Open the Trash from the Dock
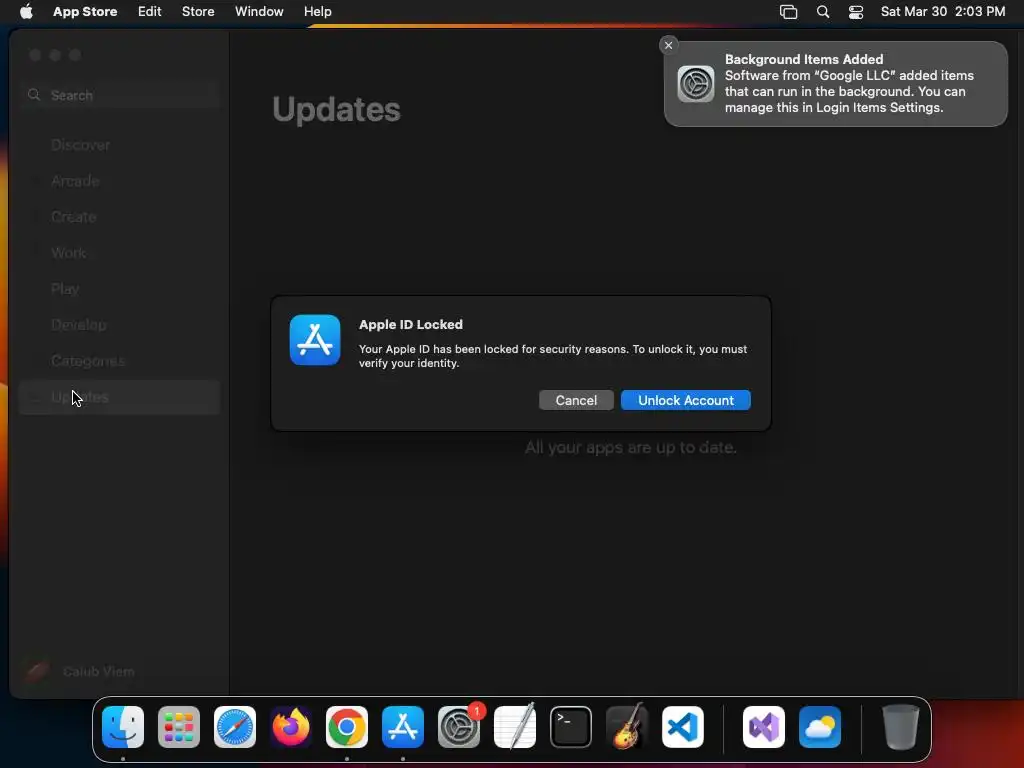Screen dimensions: 1024x768 [x=901, y=727]
